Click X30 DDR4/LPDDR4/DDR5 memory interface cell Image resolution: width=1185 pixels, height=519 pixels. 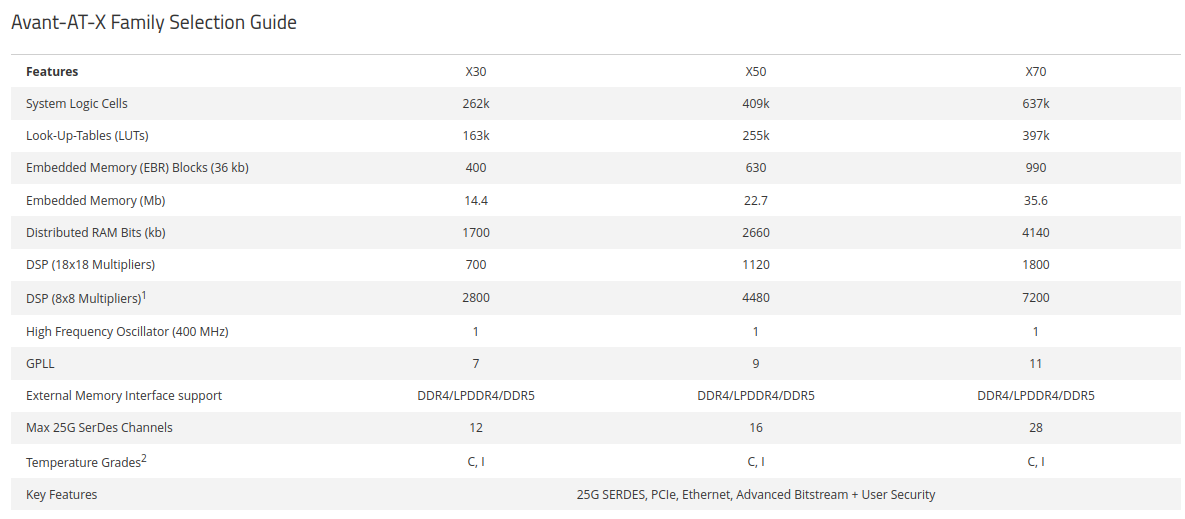(476, 395)
